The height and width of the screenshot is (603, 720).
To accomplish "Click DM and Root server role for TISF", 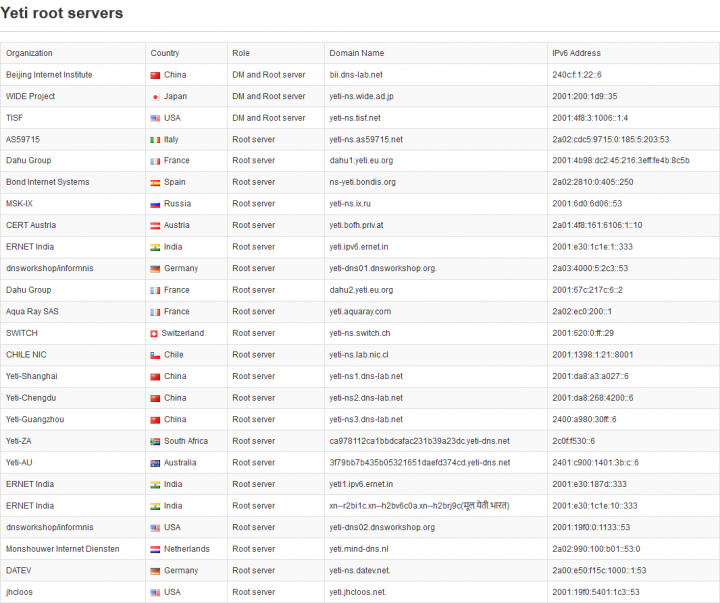I will [x=269, y=118].
